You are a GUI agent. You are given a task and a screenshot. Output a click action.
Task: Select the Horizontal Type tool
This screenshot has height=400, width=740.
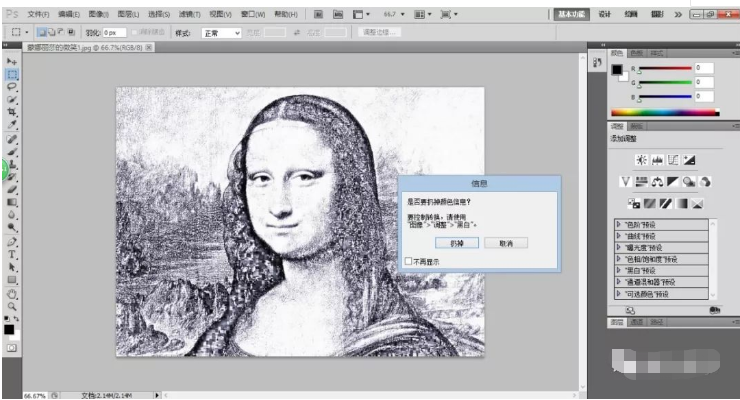coord(12,255)
